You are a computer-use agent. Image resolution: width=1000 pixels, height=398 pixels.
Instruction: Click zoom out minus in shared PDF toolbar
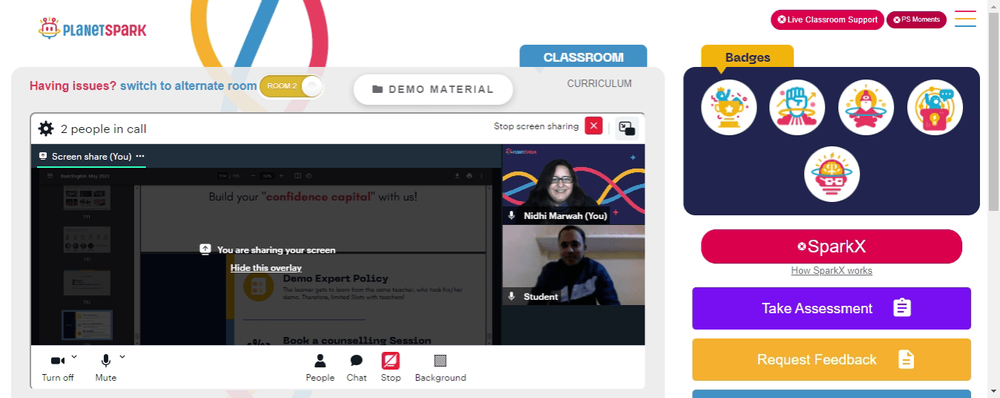[253, 175]
